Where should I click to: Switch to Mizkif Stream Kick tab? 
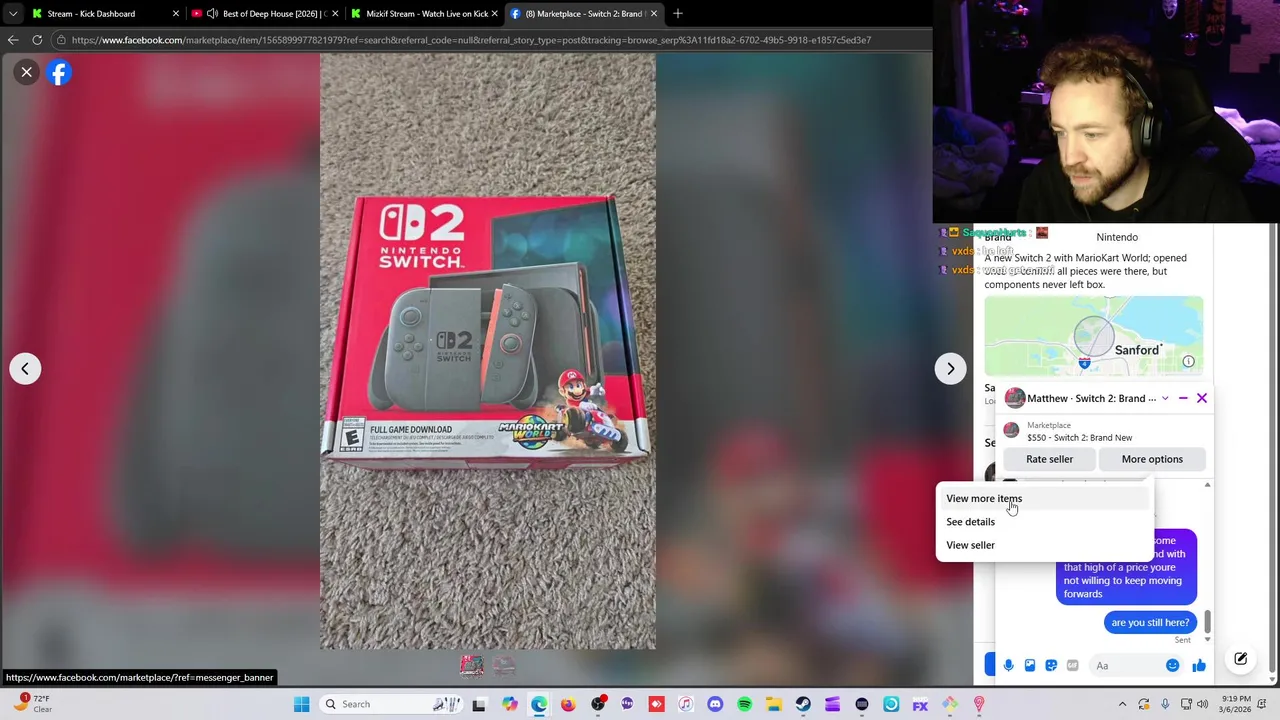pyautogui.click(x=423, y=13)
